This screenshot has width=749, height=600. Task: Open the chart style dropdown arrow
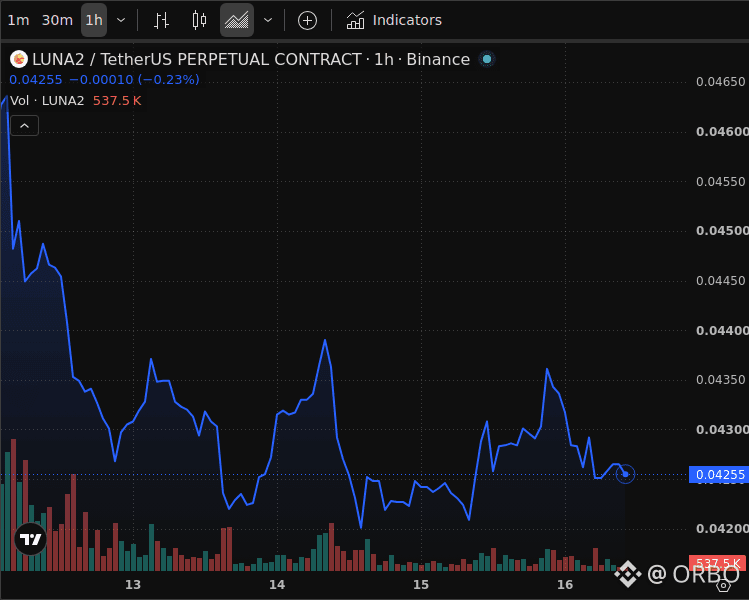(x=268, y=21)
